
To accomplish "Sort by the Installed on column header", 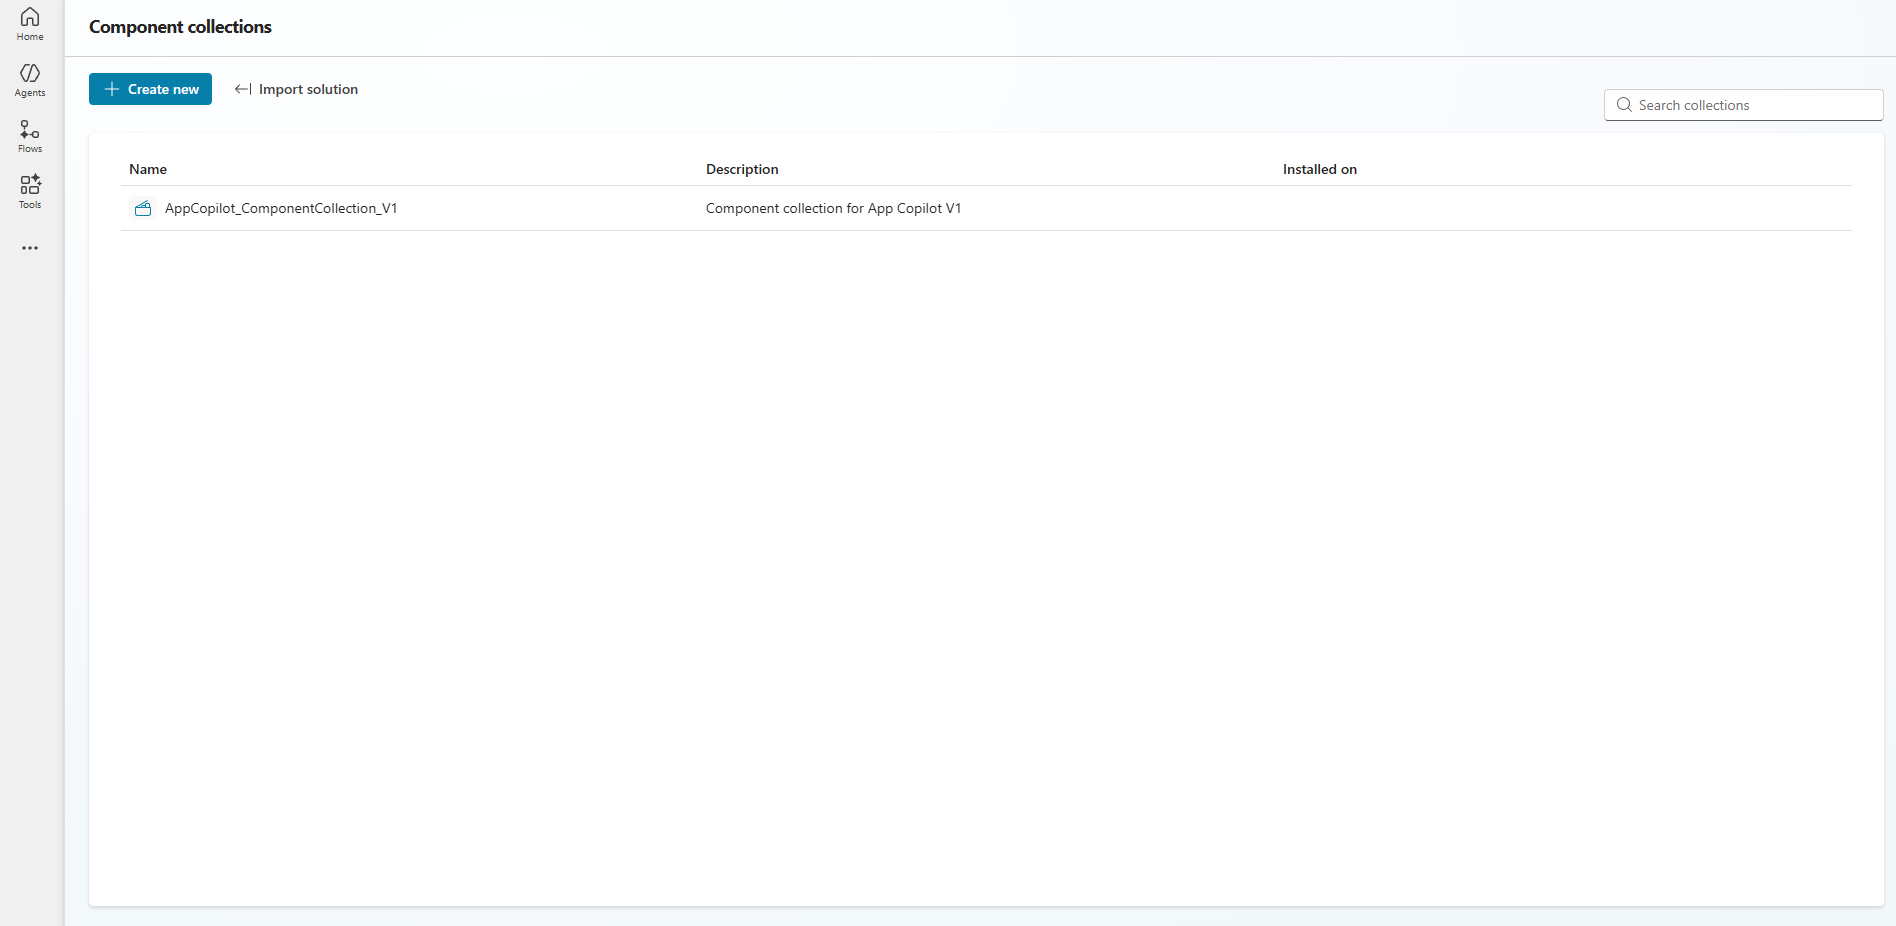I will (1319, 169).
